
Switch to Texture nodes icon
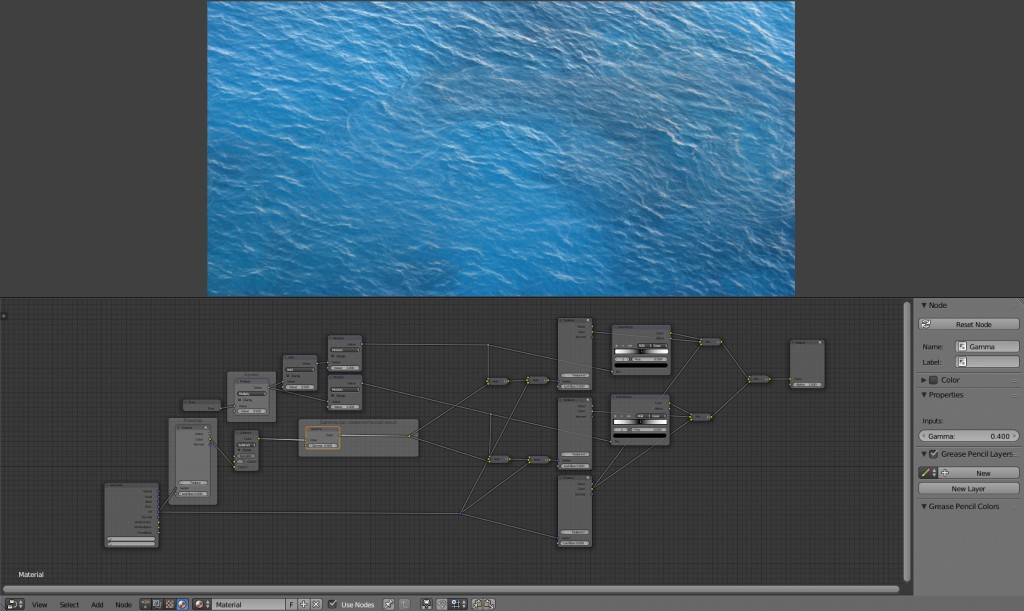[x=169, y=604]
